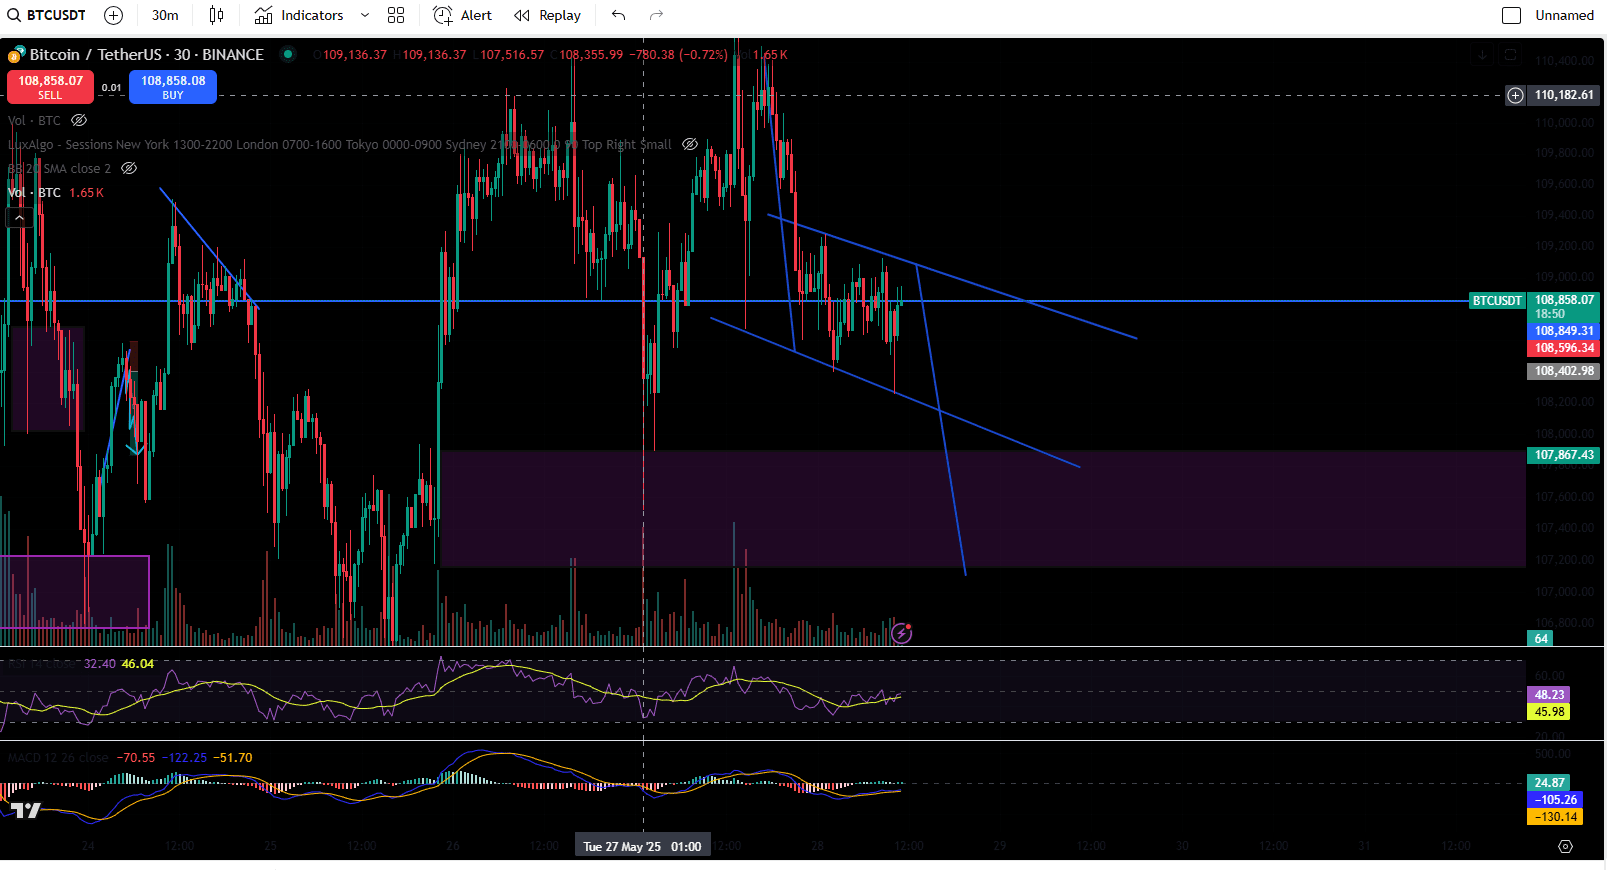1607x870 pixels.
Task: Select the MACD 12 26 close legend
Action: tap(58, 758)
